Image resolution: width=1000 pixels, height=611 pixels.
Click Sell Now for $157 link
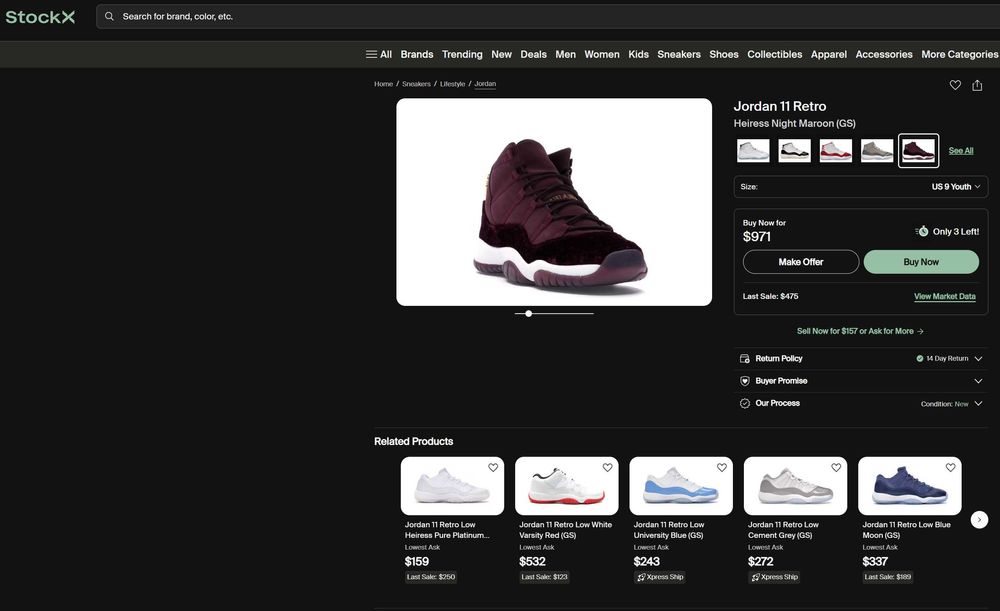860,331
